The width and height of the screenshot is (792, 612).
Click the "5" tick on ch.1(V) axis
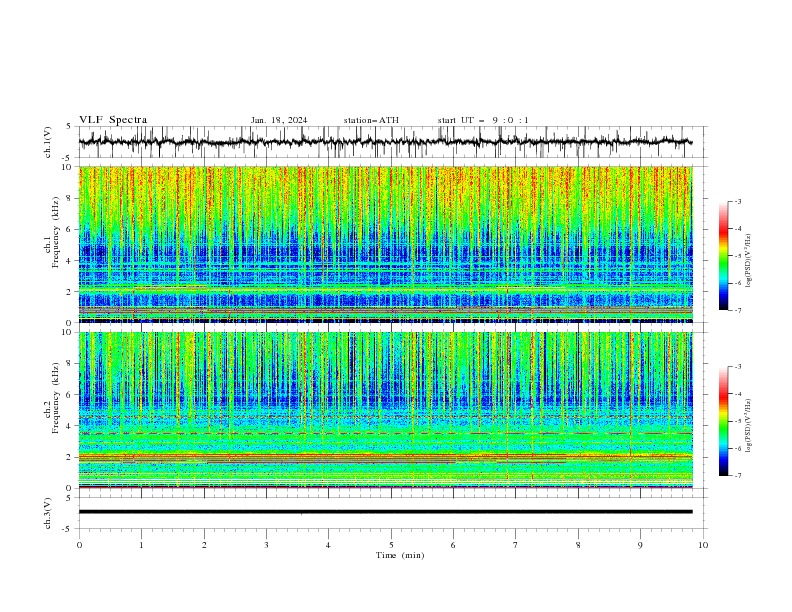point(69,127)
